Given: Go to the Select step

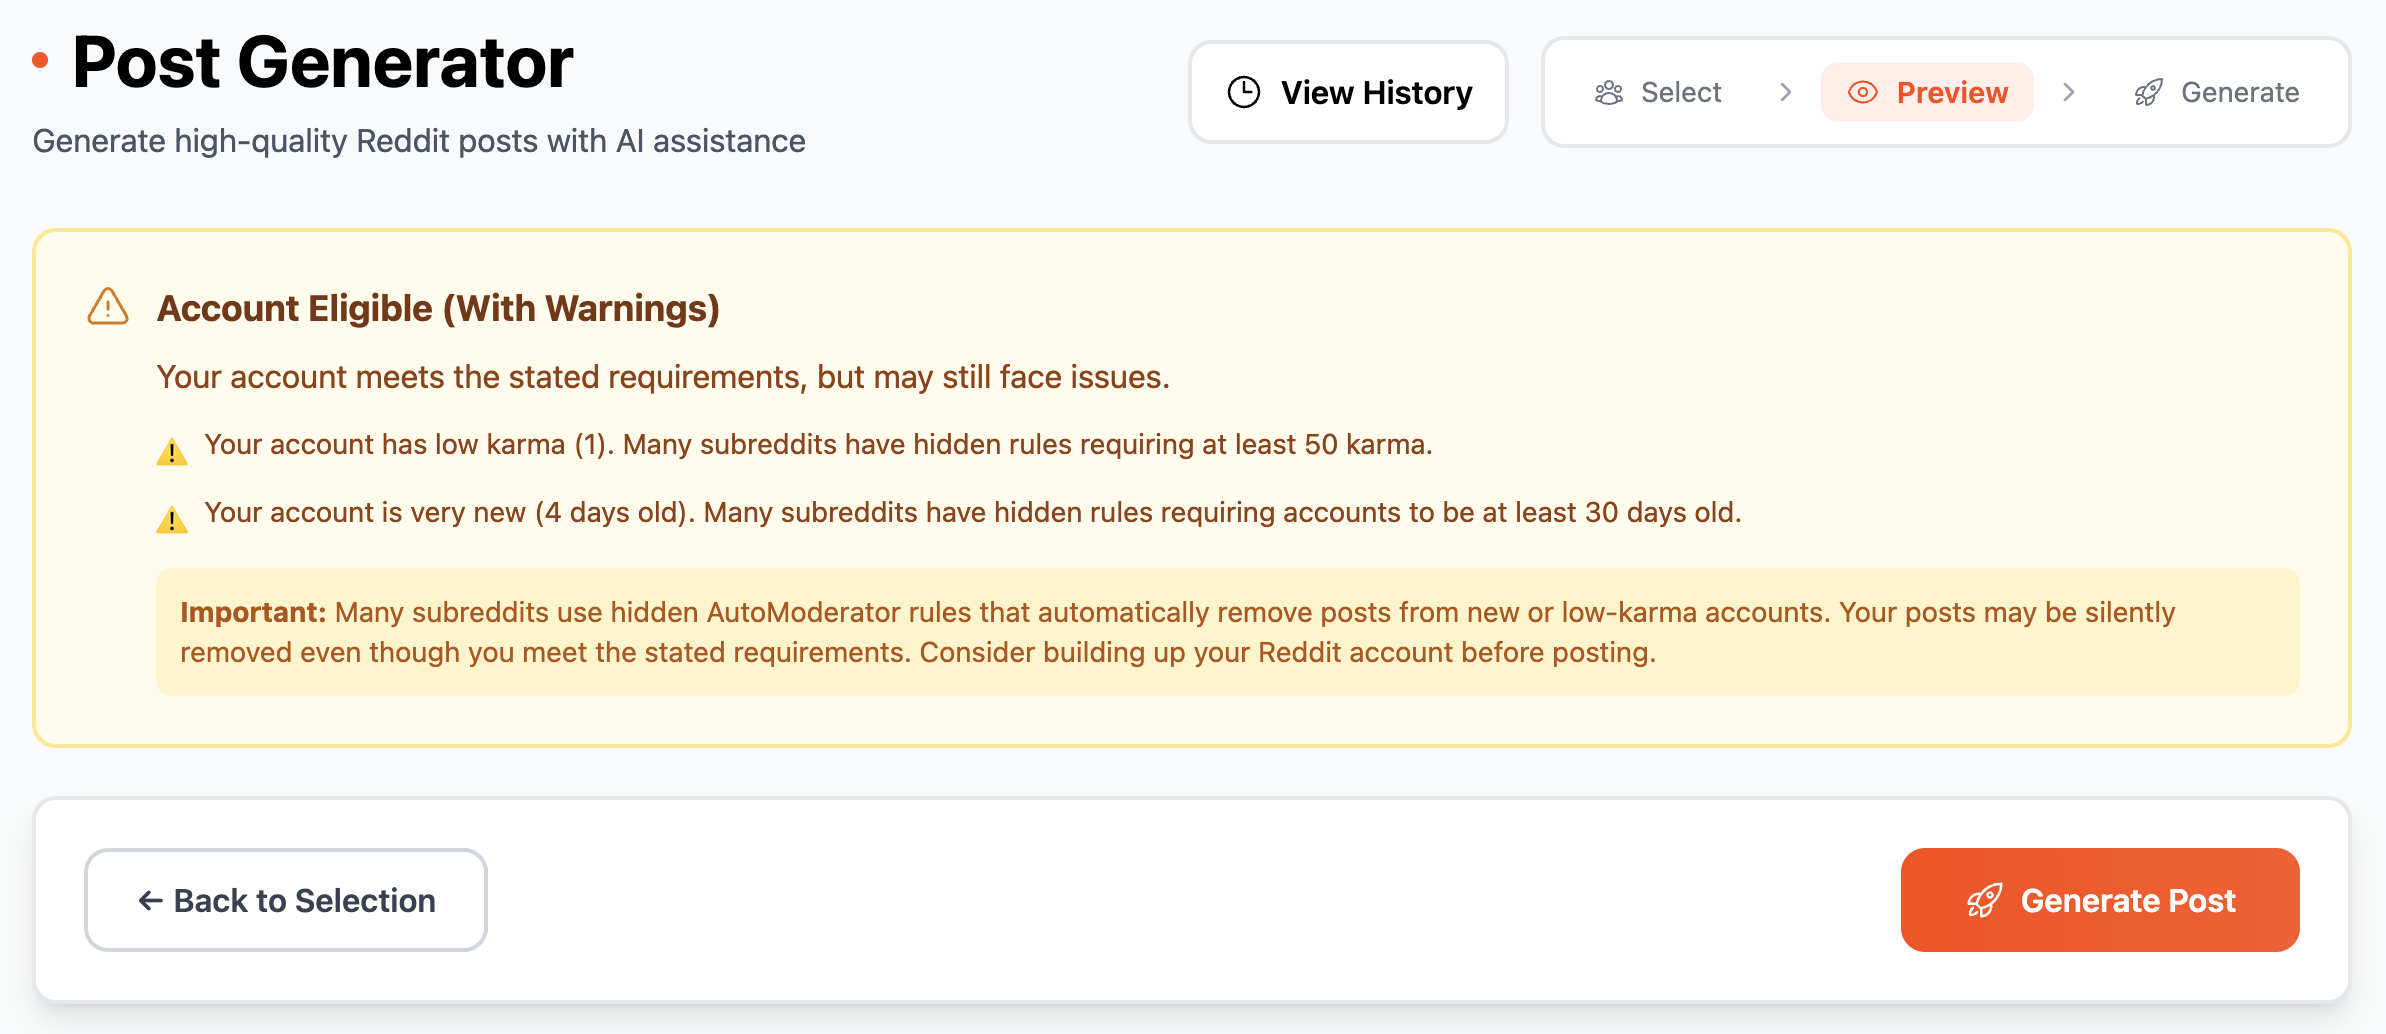Looking at the screenshot, I should coord(1680,93).
